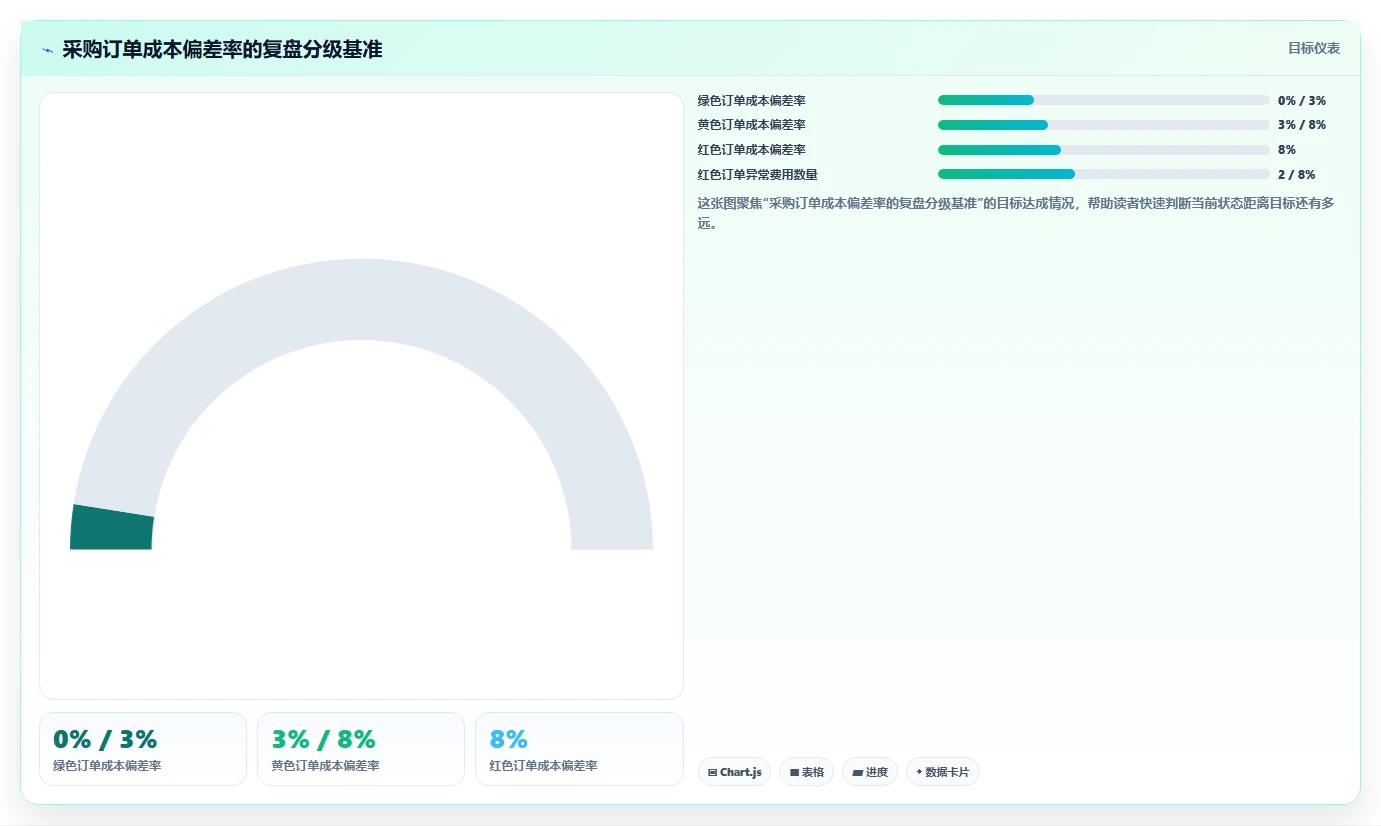Click the 绿色订单成本偏差率 progress bar
The width and height of the screenshot is (1381, 826).
tap(1104, 100)
